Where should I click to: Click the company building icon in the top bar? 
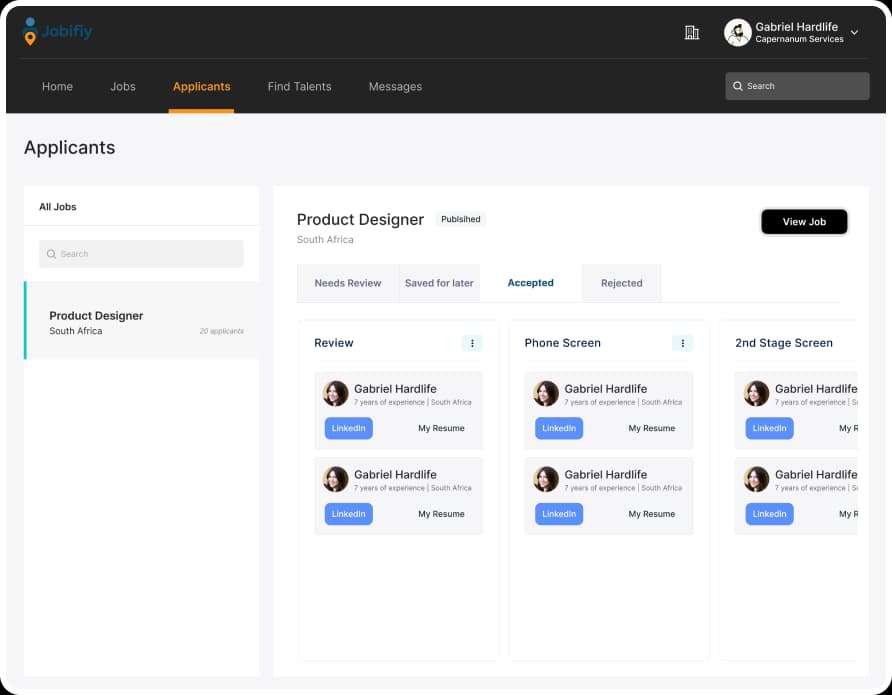[691, 31]
